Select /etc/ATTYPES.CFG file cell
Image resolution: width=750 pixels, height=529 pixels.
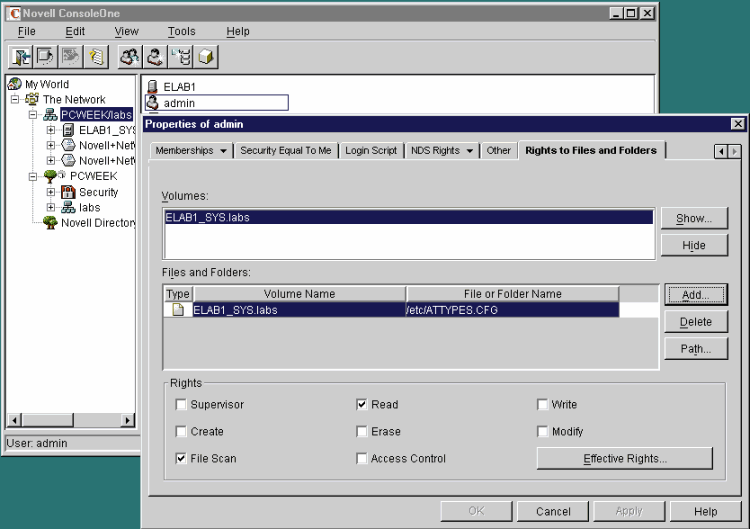[x=512, y=310]
